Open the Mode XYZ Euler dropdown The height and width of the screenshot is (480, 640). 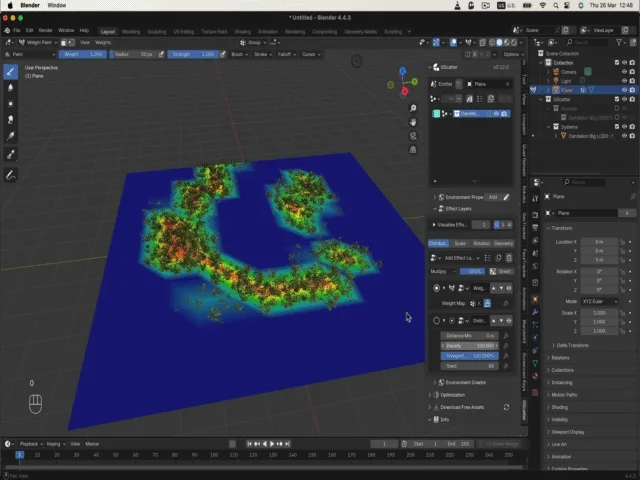(598, 300)
